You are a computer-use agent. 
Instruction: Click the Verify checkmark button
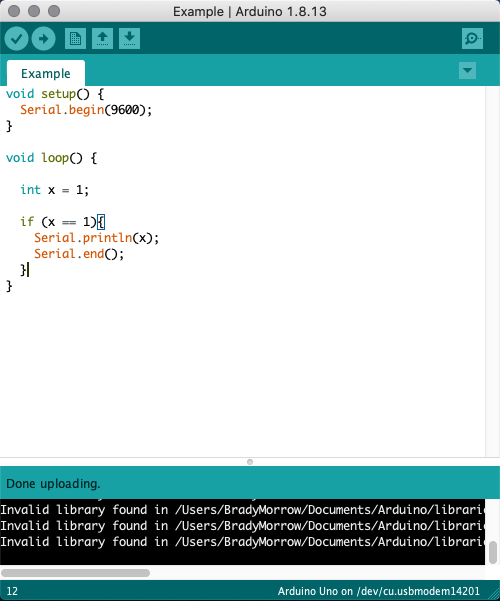(x=16, y=38)
